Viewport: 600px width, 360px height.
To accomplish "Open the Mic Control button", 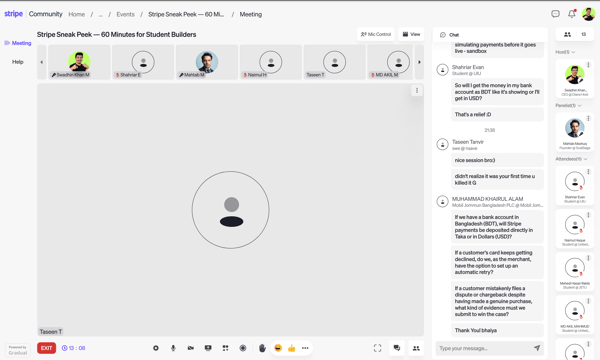I will pos(376,34).
